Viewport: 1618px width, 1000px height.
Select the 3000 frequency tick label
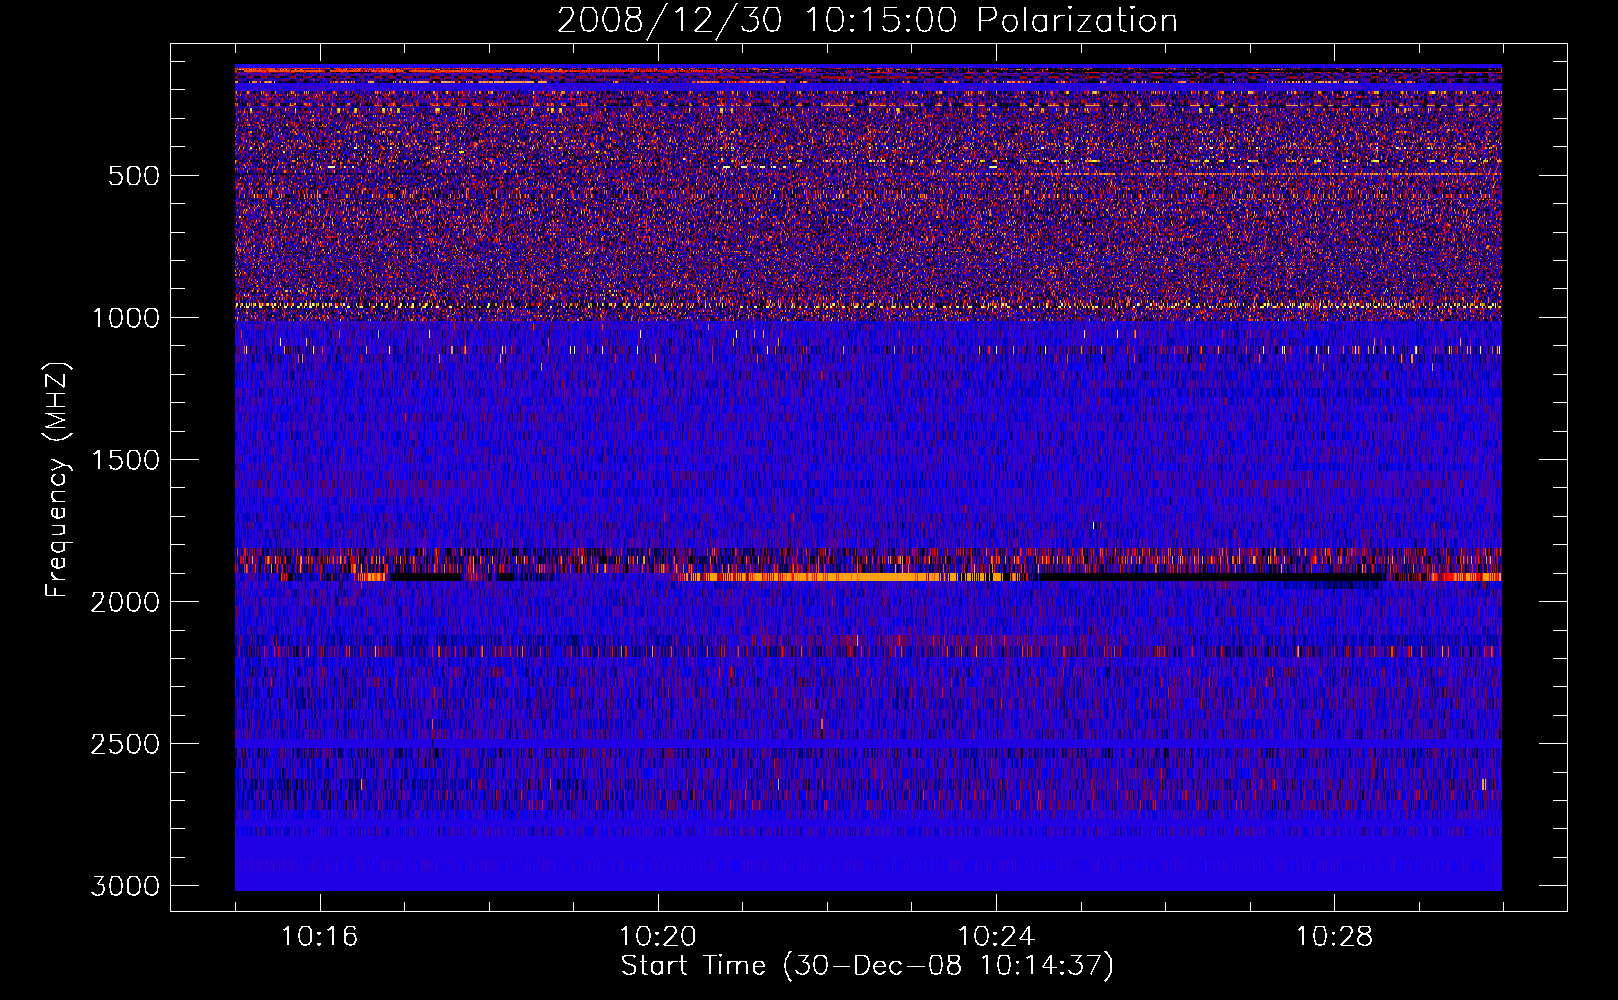[125, 886]
